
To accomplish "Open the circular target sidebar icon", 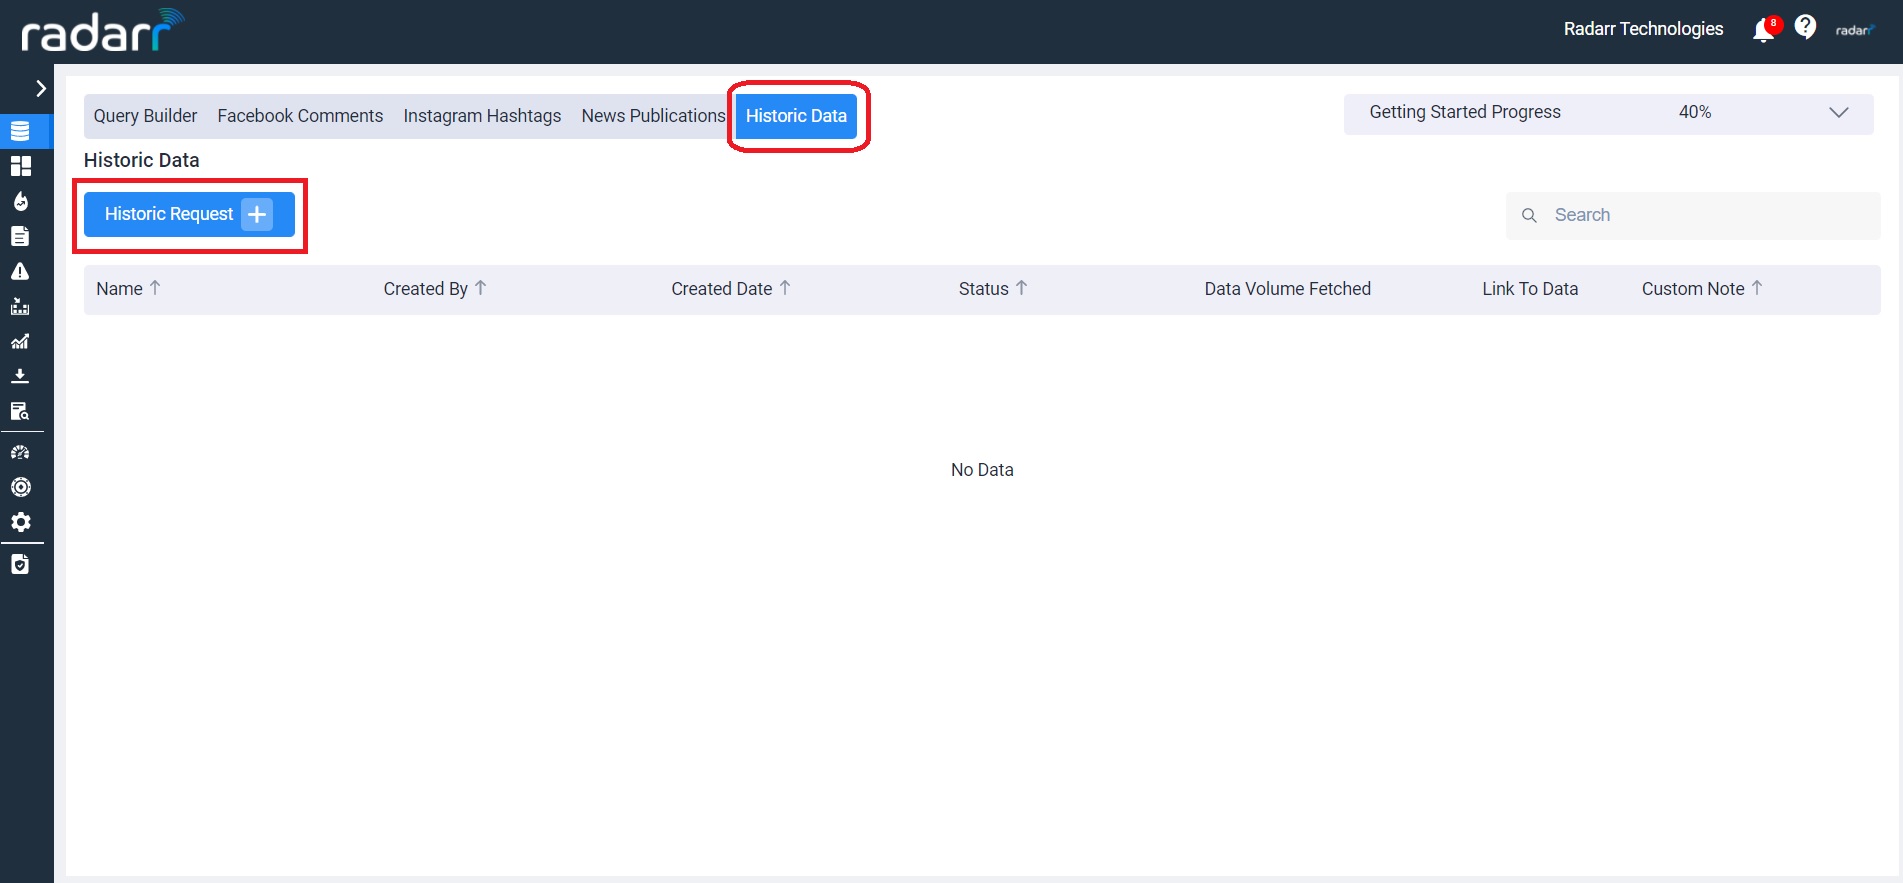I will pos(20,487).
